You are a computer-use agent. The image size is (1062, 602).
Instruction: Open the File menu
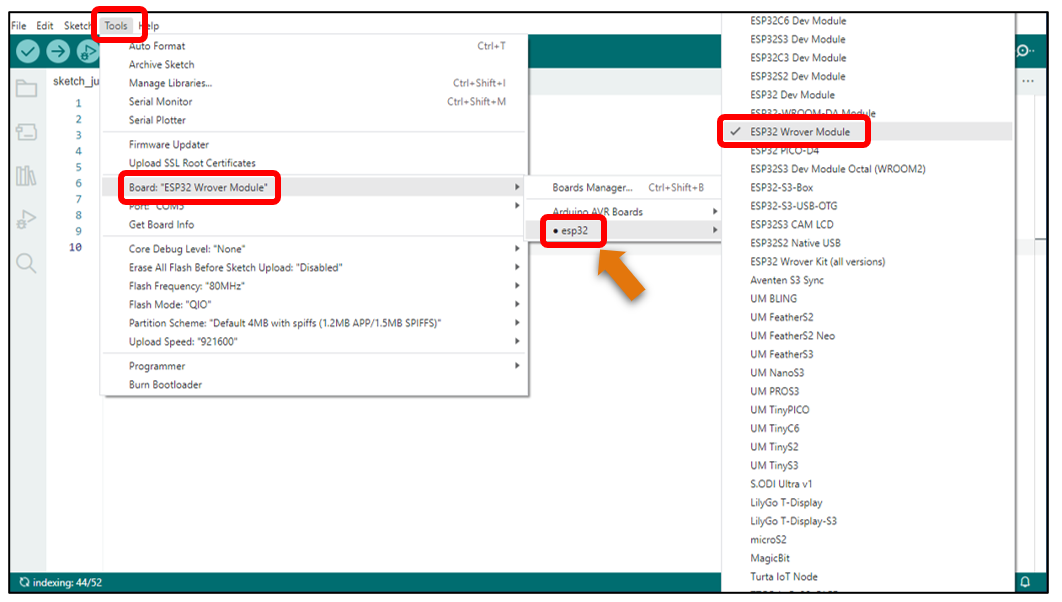19,26
